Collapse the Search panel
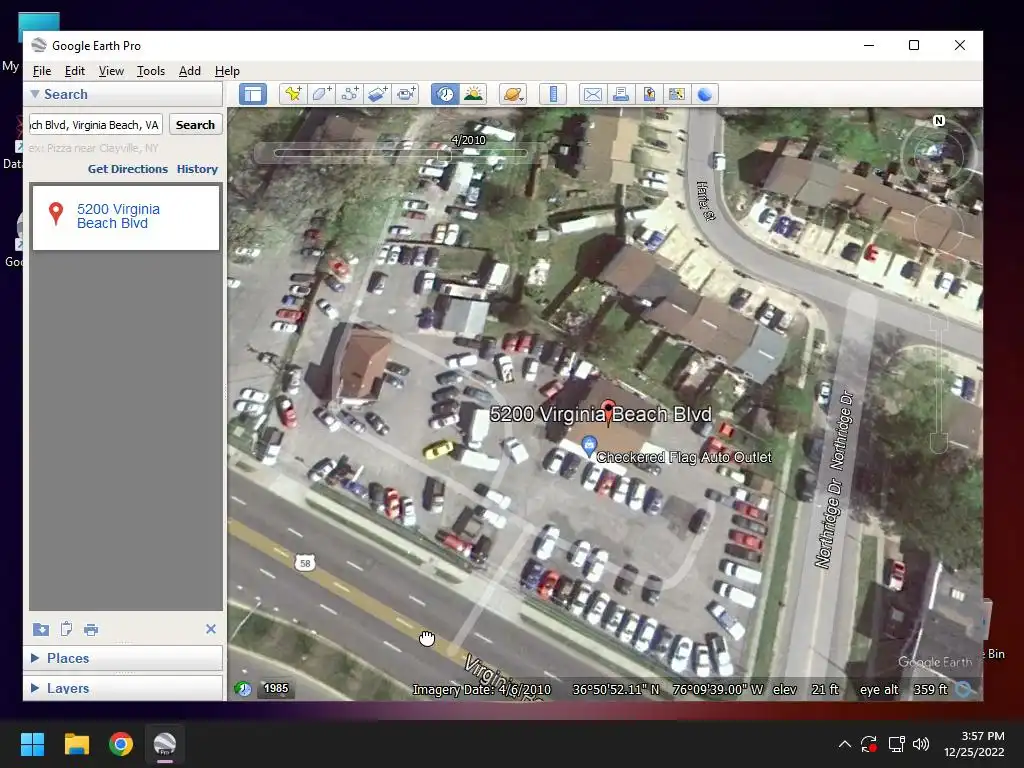This screenshot has width=1024, height=768. tap(35, 94)
